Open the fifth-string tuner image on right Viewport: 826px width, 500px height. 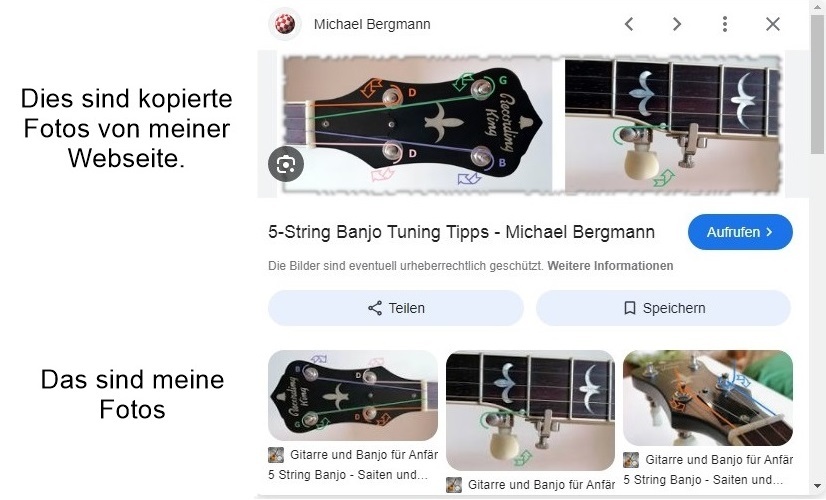tap(672, 124)
